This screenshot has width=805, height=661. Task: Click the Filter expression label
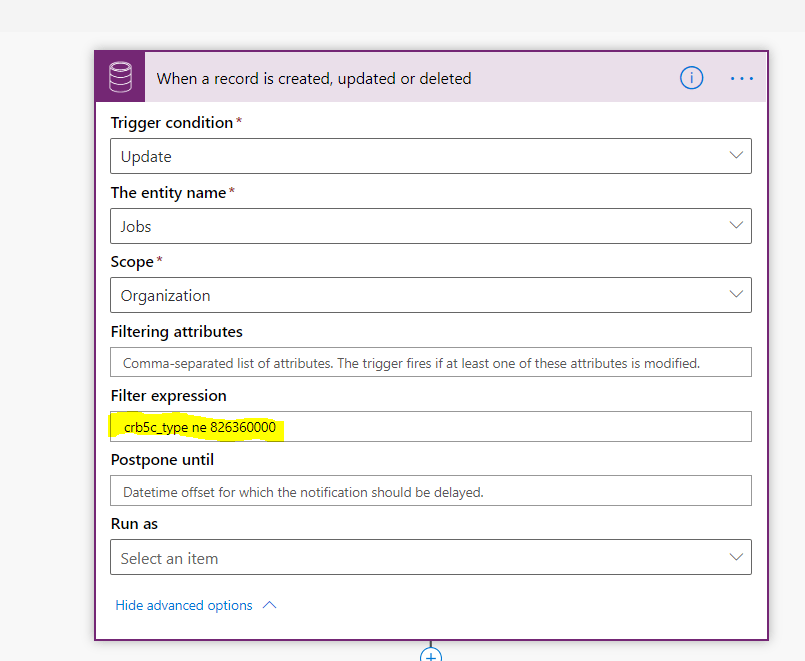pos(168,396)
